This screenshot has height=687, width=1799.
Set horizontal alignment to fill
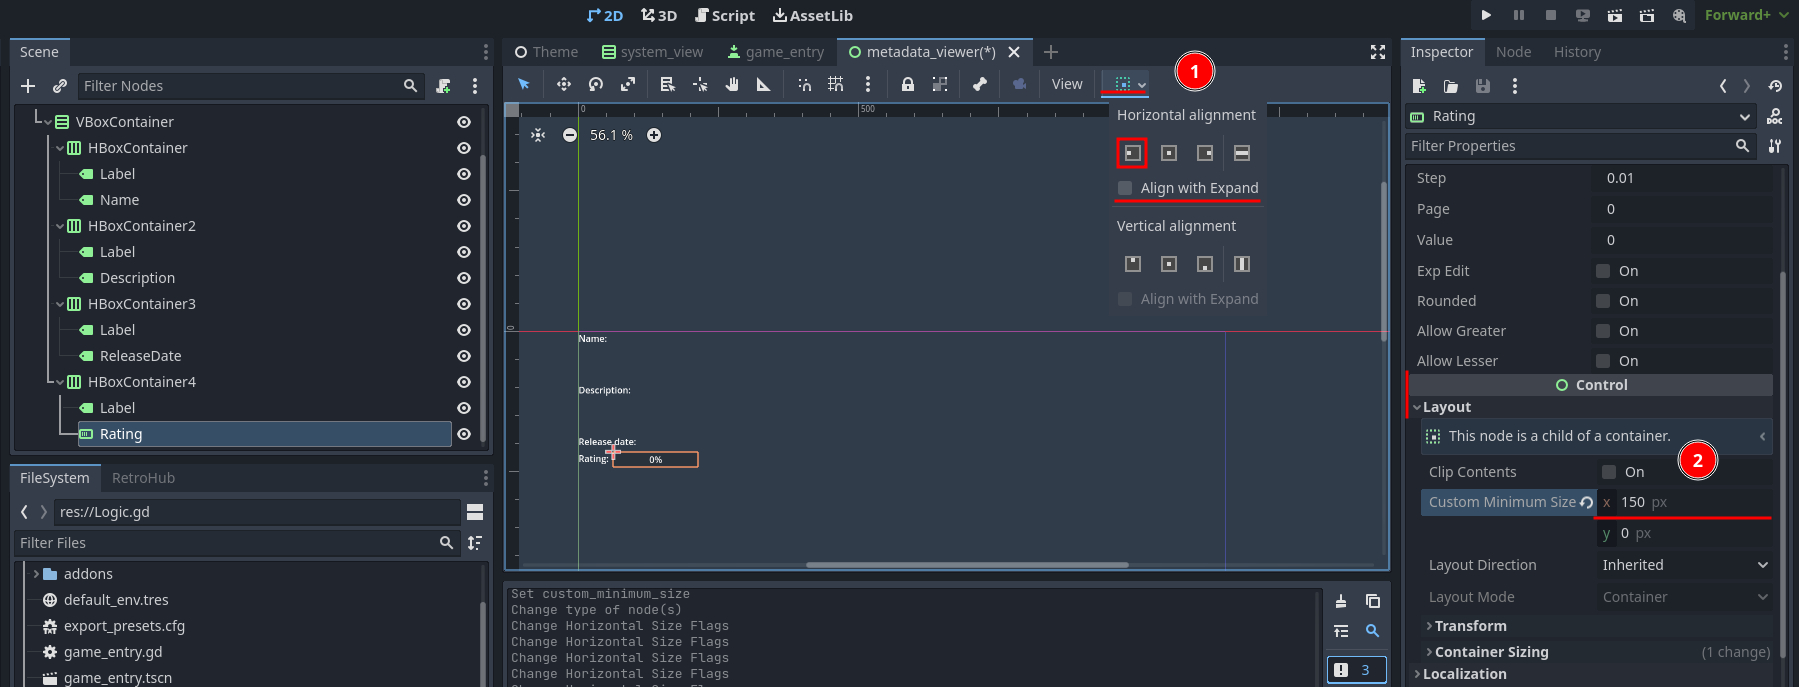click(1241, 153)
